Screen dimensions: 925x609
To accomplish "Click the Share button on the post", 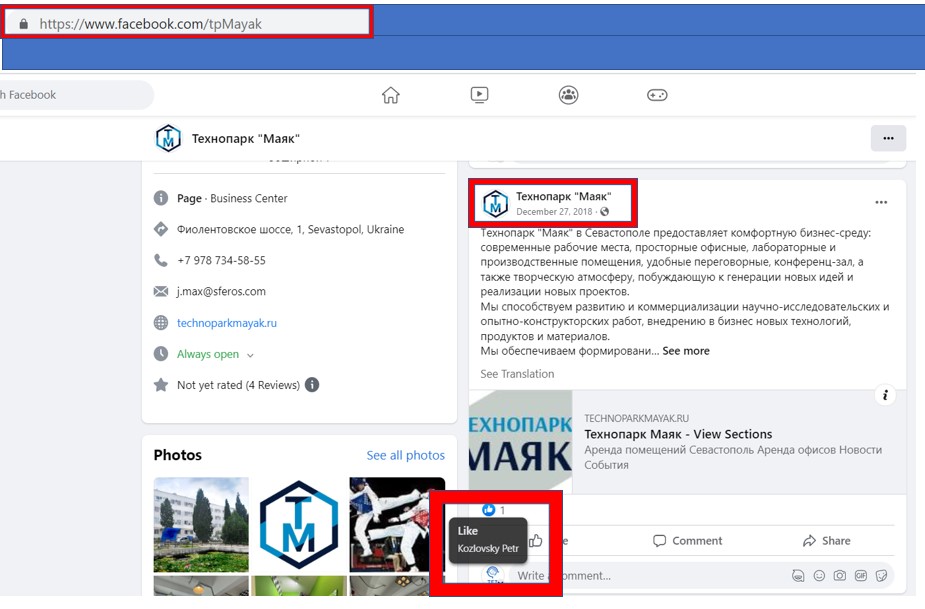I will tap(826, 541).
